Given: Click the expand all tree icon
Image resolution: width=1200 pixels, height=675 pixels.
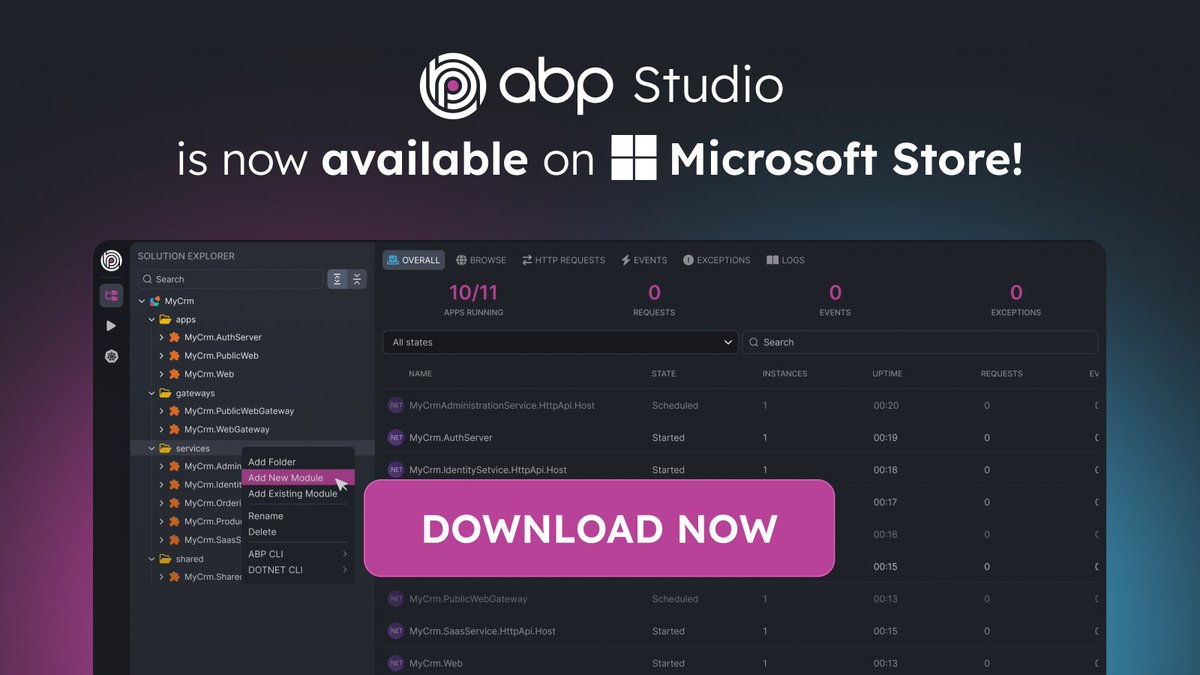Looking at the screenshot, I should click(x=338, y=279).
